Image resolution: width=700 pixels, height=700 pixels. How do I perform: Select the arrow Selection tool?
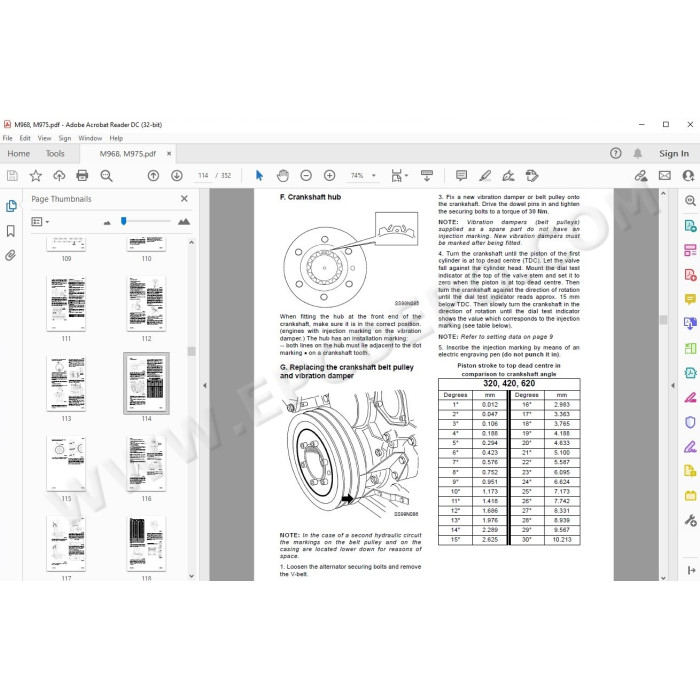coord(259,175)
